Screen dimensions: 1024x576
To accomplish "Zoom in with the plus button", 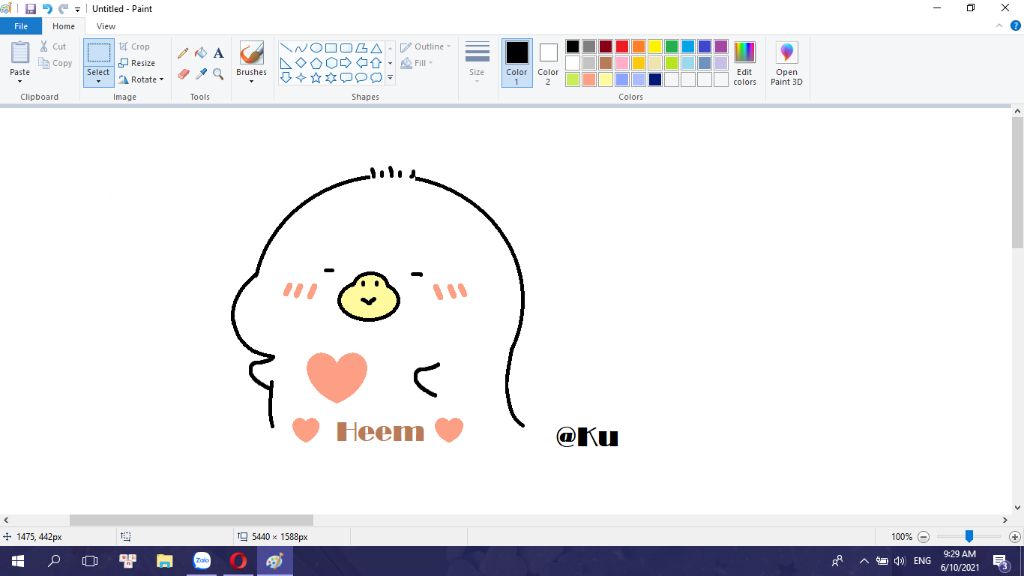I will (x=1014, y=537).
